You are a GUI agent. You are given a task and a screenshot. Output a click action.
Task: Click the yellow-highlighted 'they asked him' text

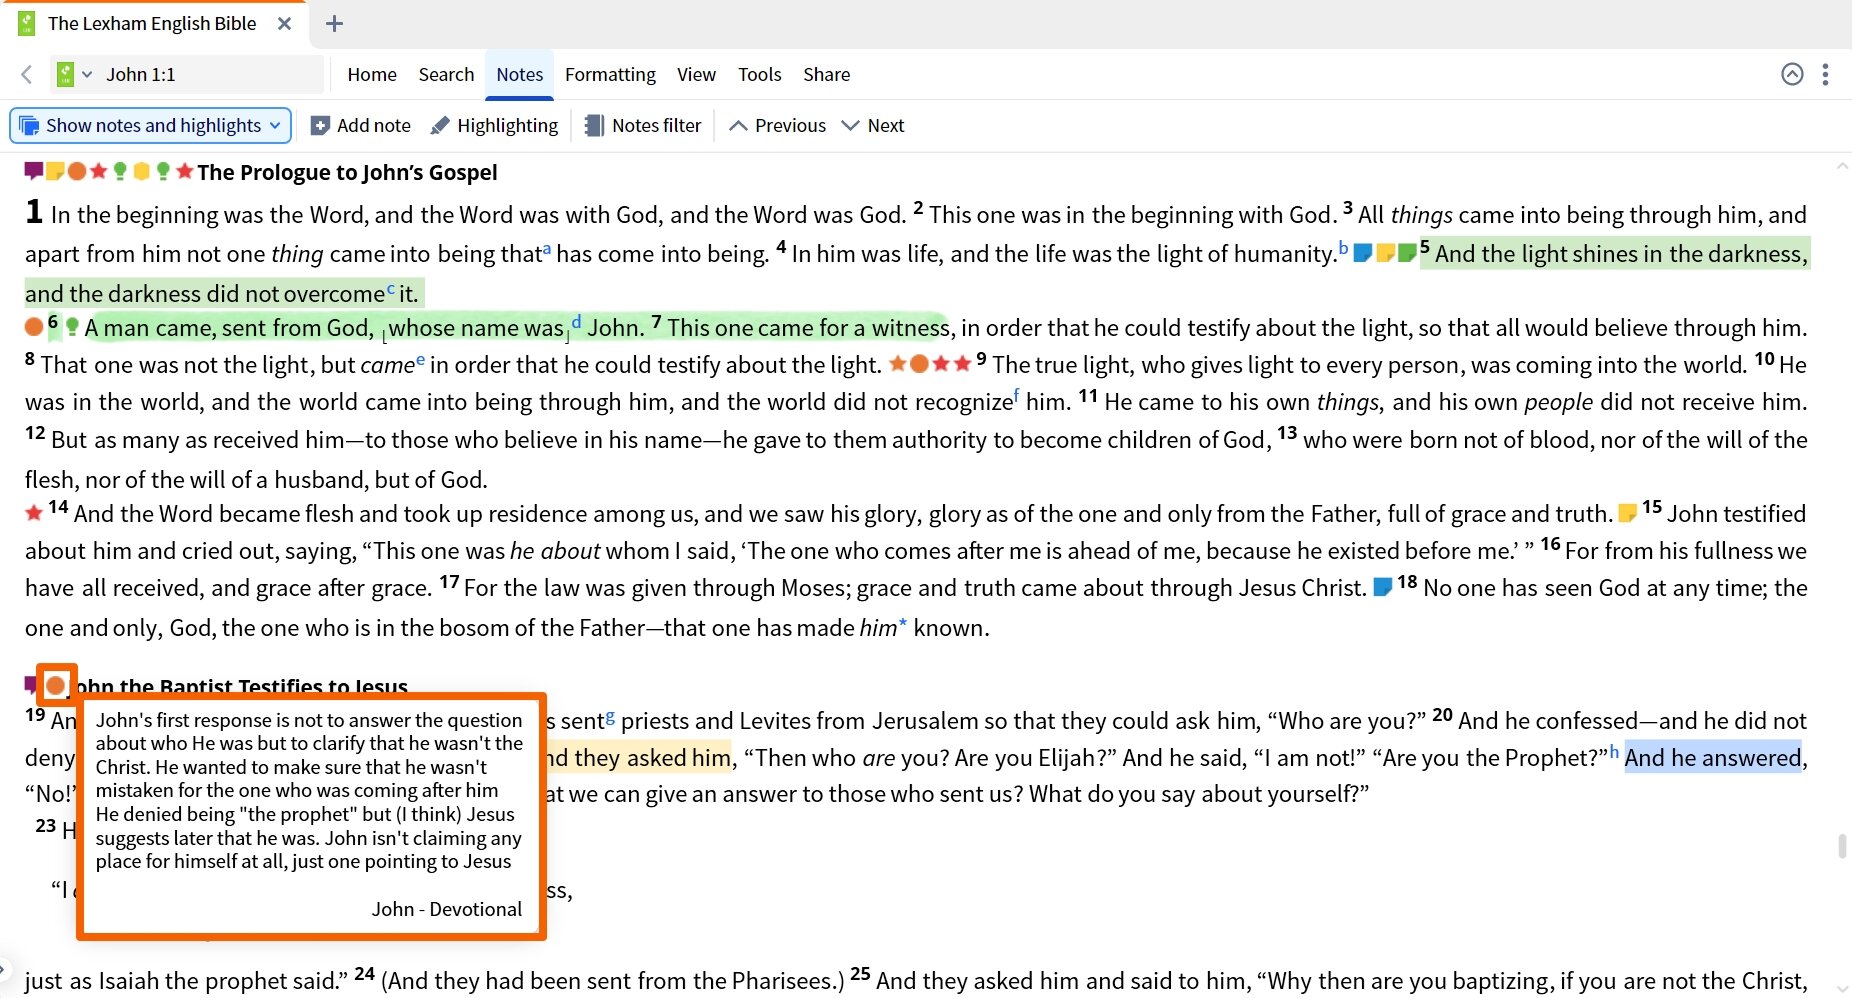click(652, 758)
